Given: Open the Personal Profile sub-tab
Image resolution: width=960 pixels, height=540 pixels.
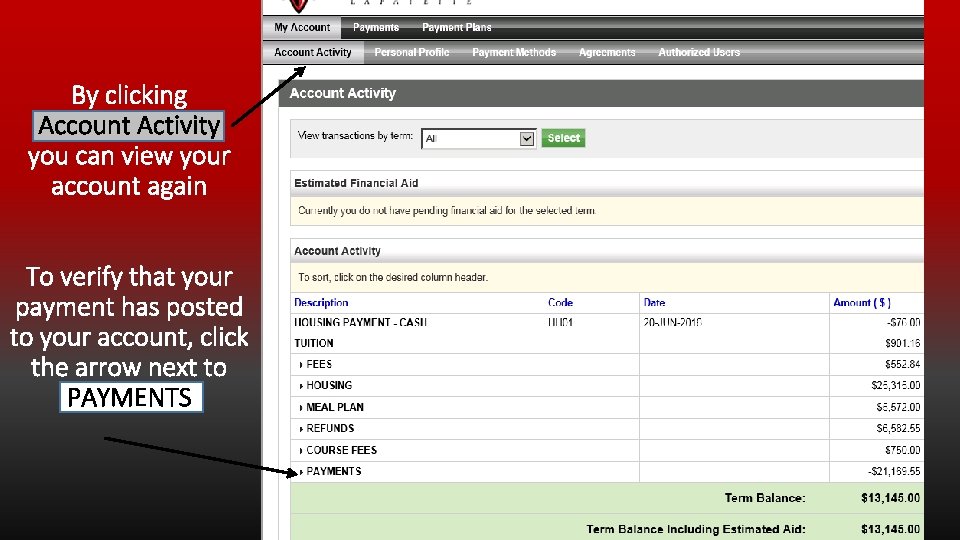Looking at the screenshot, I should 412,53.
